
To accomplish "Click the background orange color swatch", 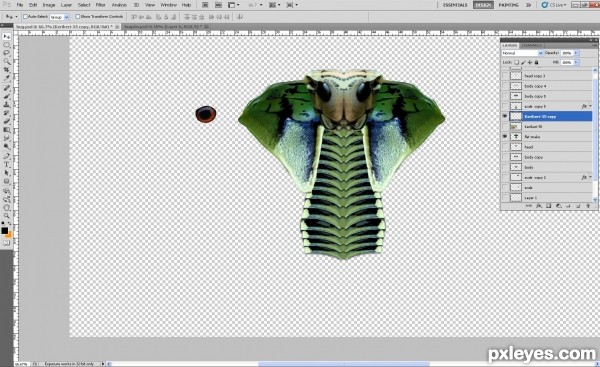I will [x=9, y=234].
